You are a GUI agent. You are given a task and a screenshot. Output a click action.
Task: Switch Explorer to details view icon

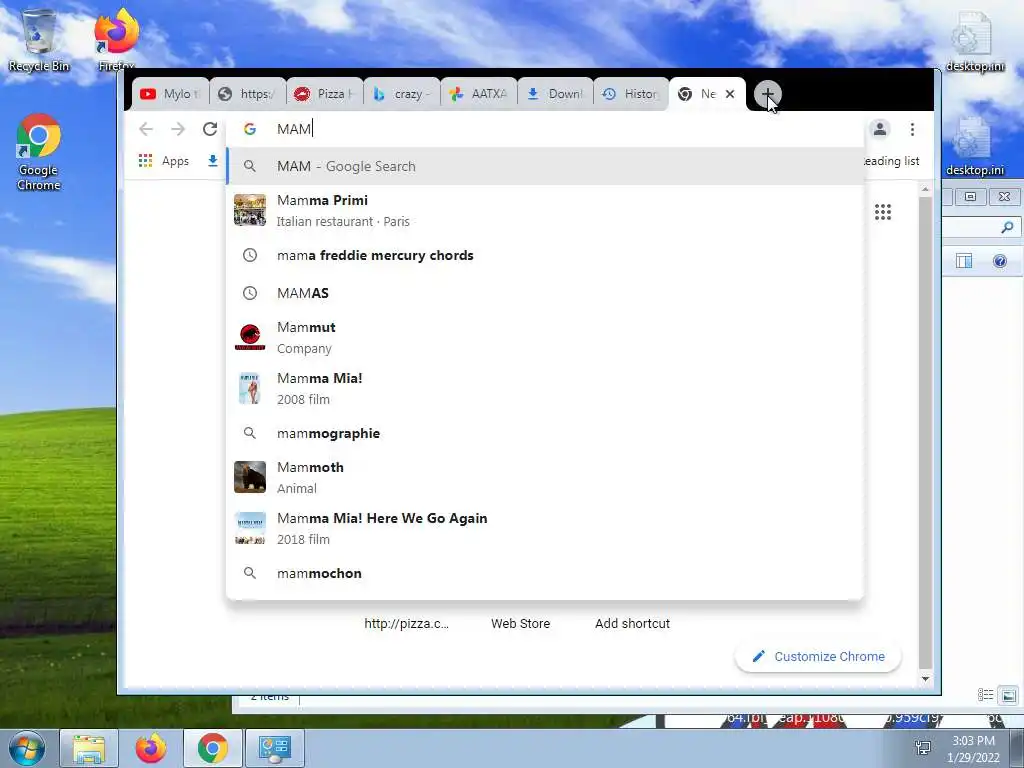pos(985,695)
